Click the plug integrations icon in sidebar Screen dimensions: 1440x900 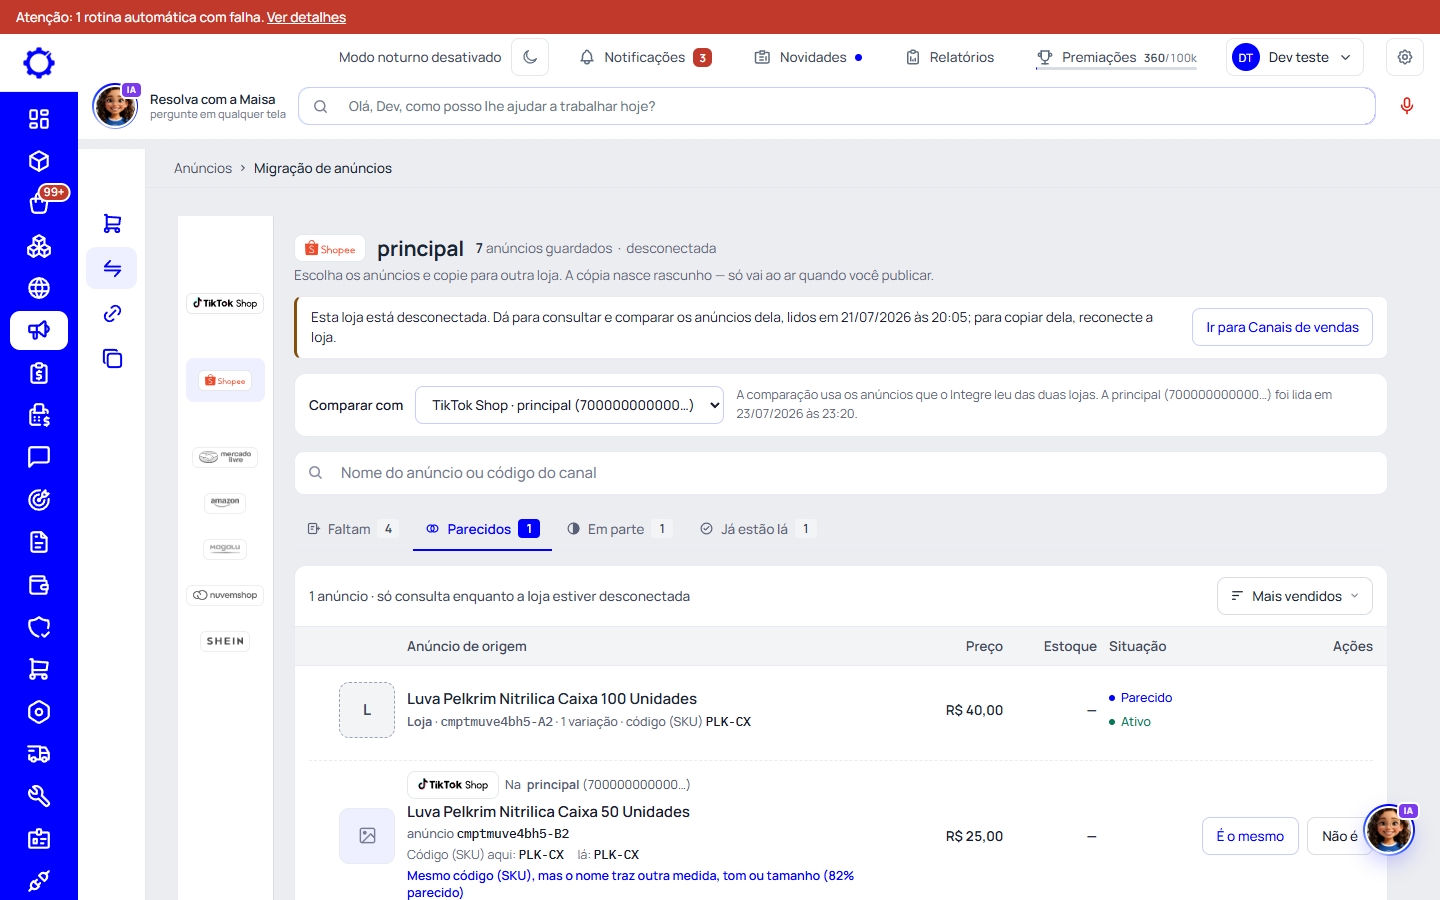pos(39,881)
